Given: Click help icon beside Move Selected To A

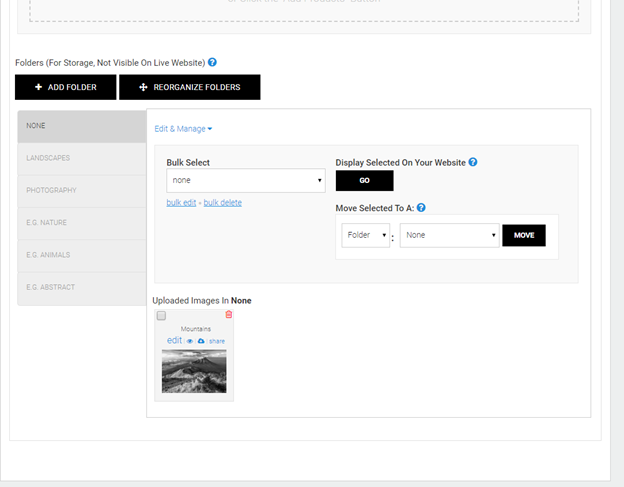Looking at the screenshot, I should [421, 208].
